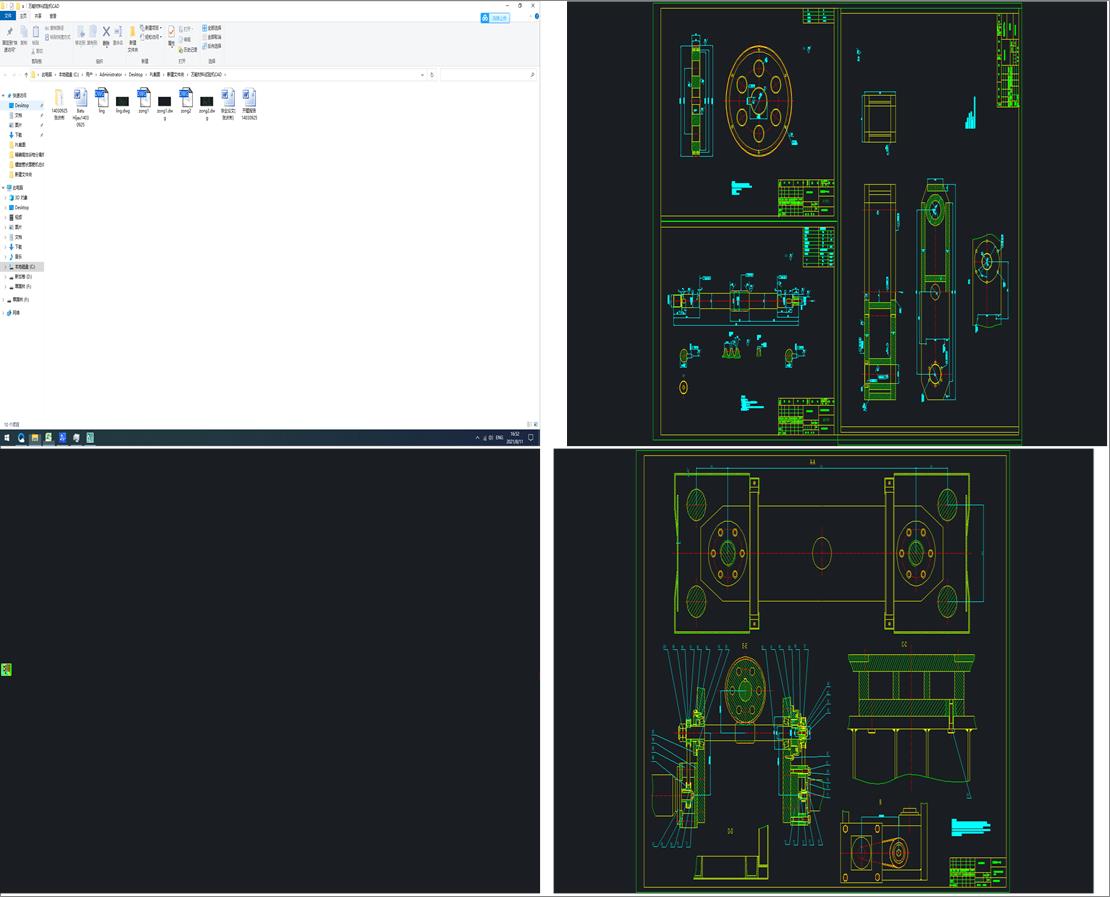Click the Copy icon in the Clipboard group
Viewport: 1110px width, 897px height.
click(x=23, y=35)
